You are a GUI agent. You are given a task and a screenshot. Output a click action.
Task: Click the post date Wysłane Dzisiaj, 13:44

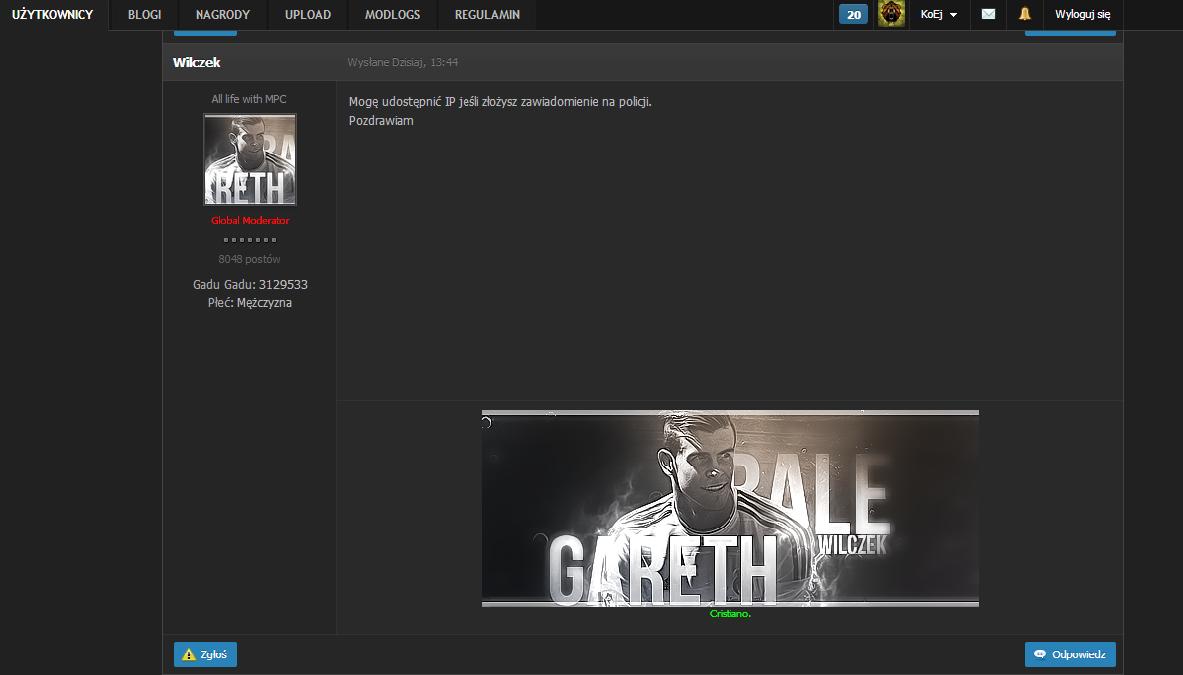pos(402,63)
